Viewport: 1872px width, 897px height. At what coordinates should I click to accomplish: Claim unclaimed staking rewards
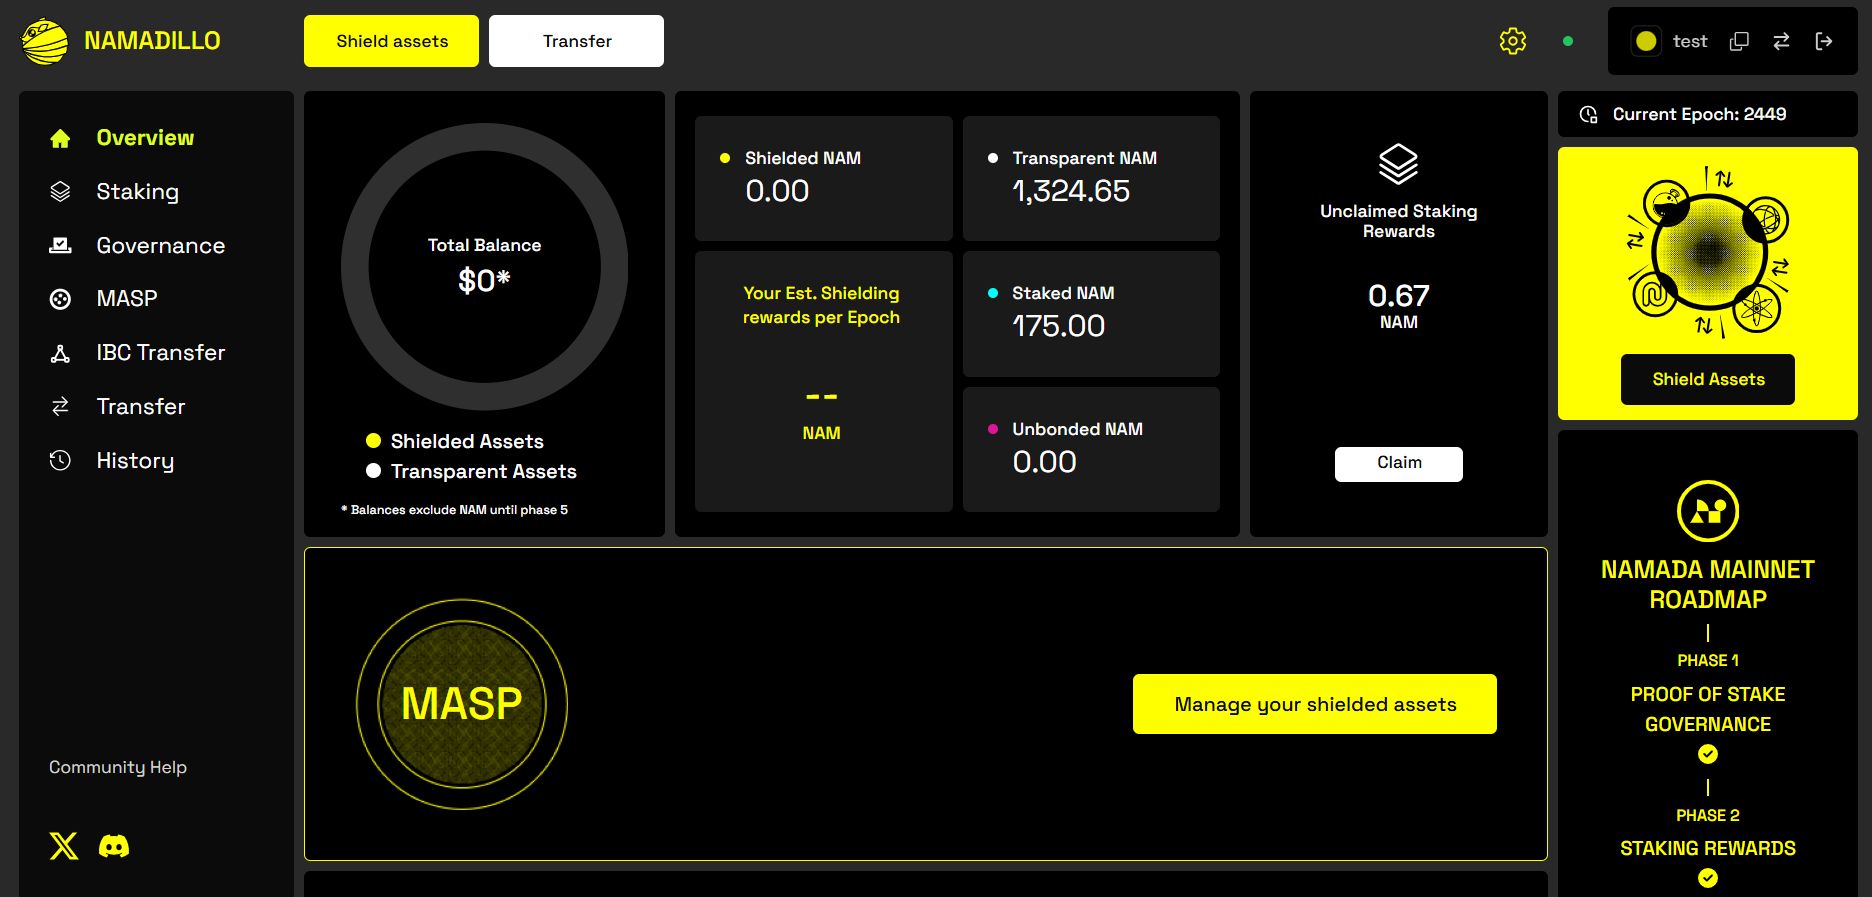coord(1398,463)
